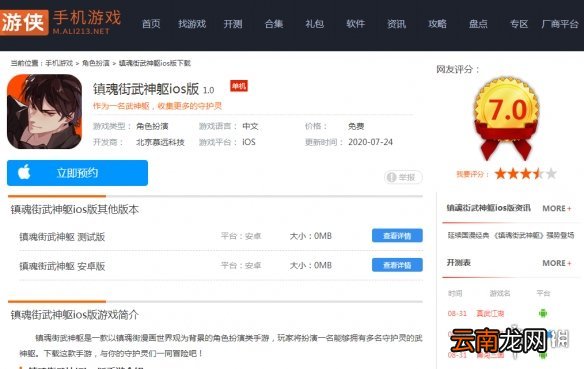Image resolution: width=584 pixels, height=369 pixels.
Task: Click the Apple logo on the reserve button
Action: (x=24, y=172)
